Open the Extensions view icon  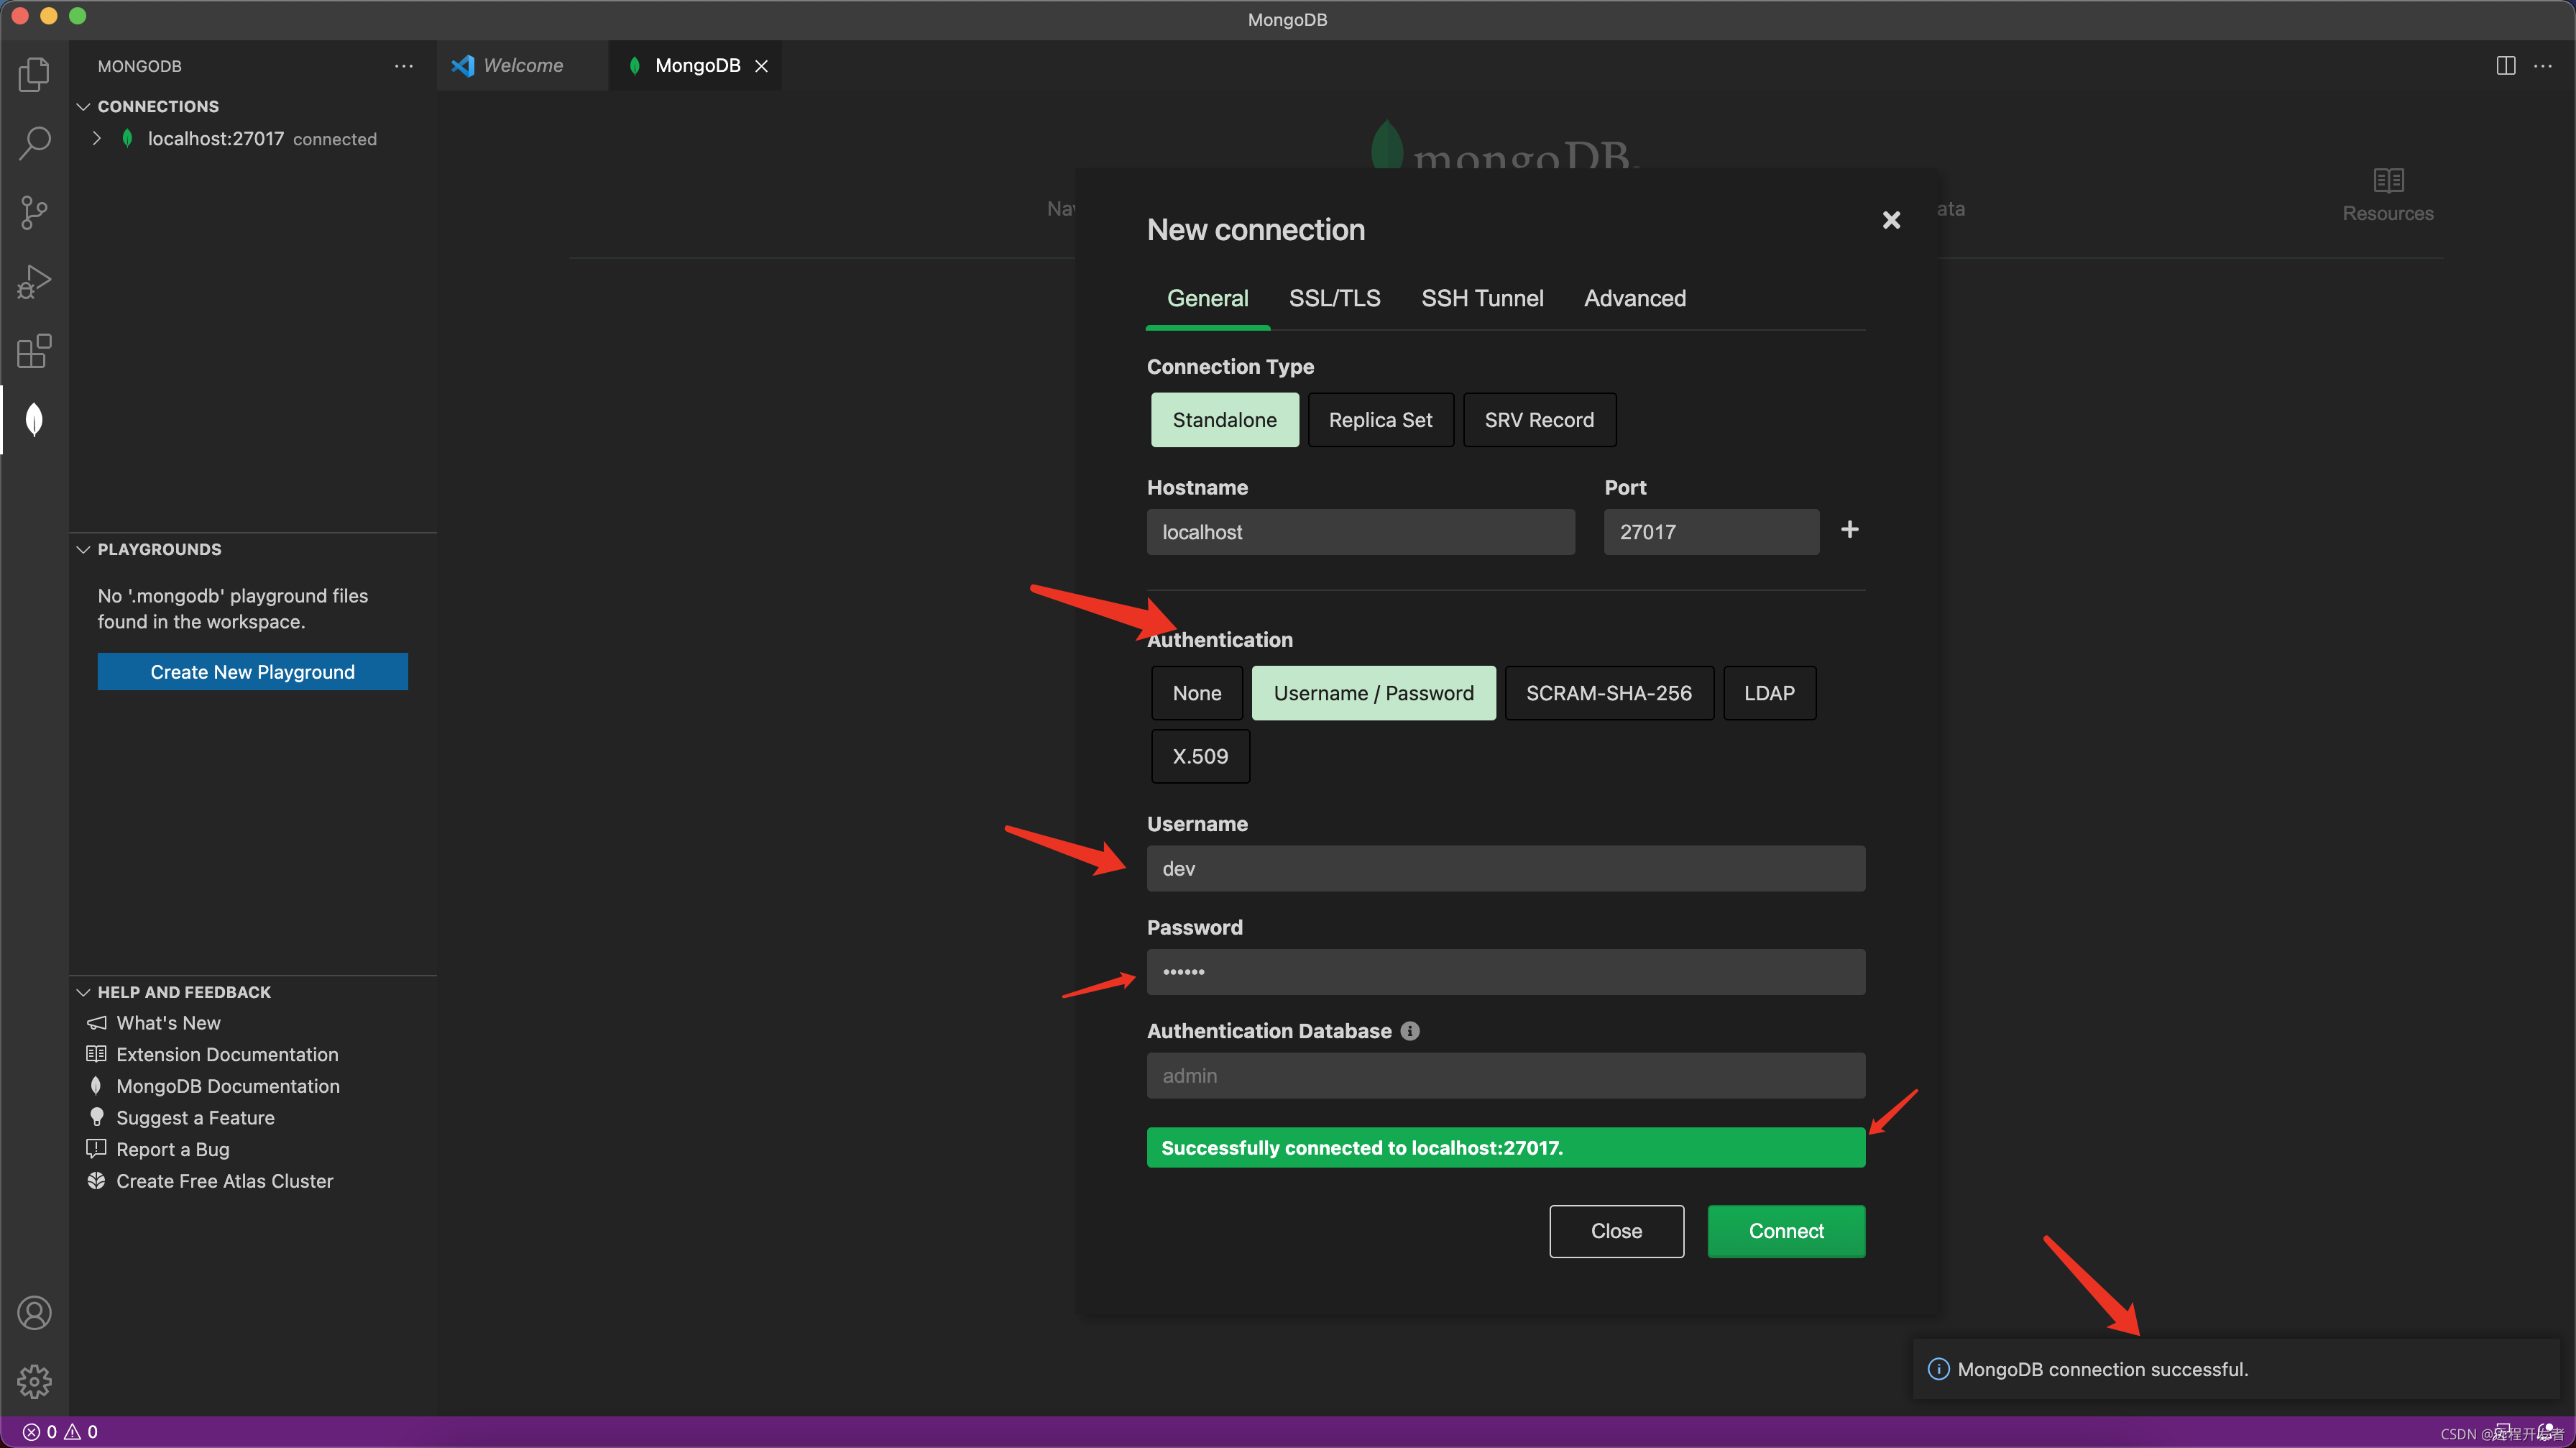34,351
